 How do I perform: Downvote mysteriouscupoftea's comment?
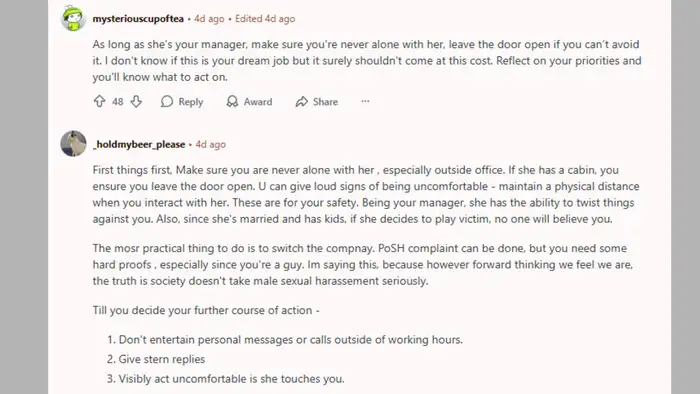(x=136, y=102)
